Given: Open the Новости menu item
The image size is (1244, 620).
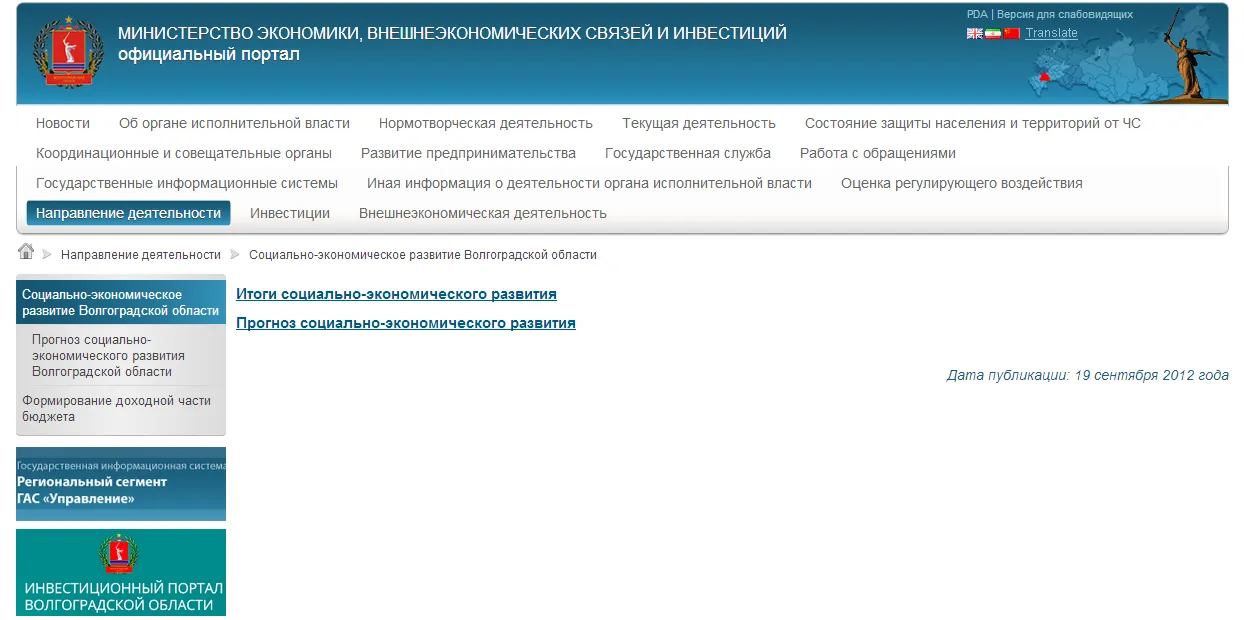Looking at the screenshot, I should pos(63,123).
